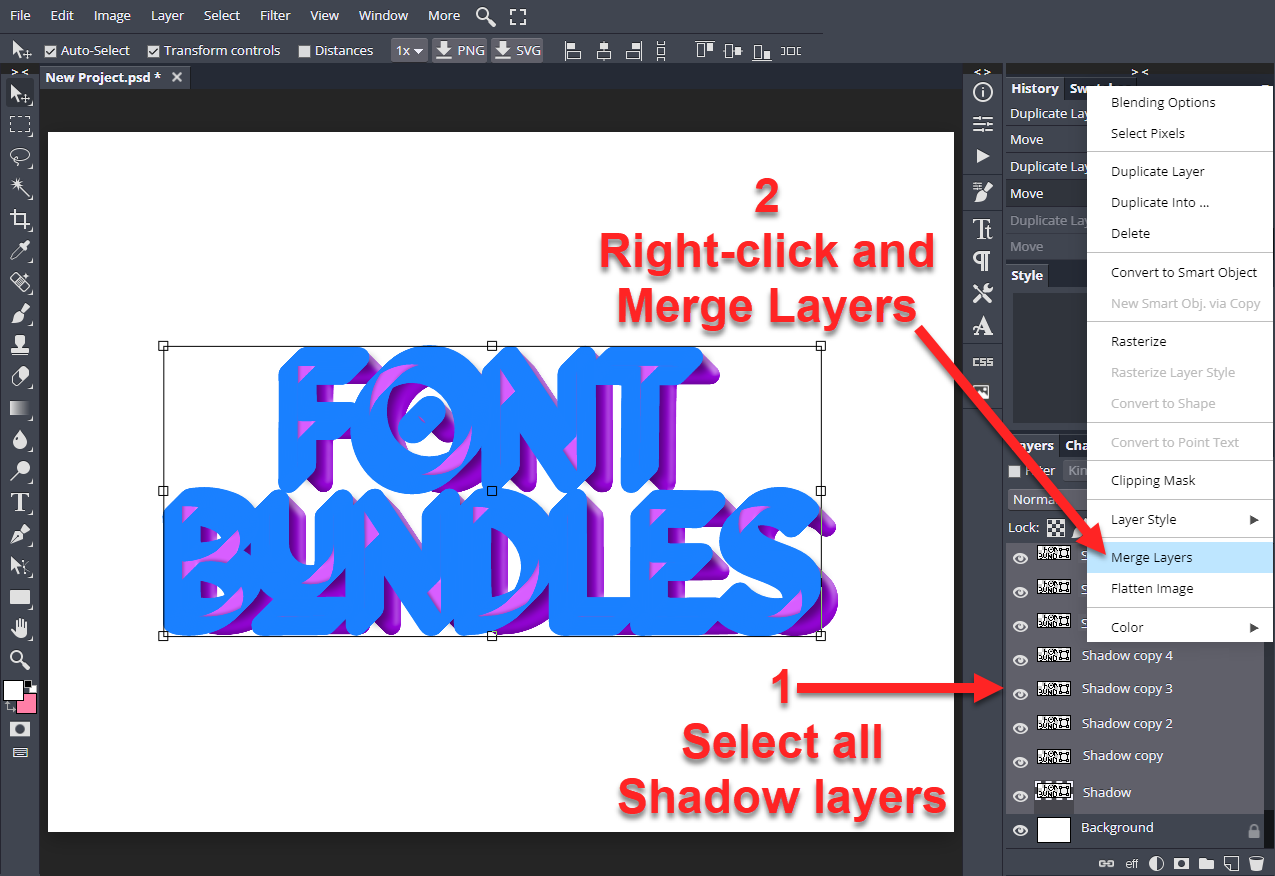Toggle the Auto-Select checkbox
Viewport: 1275px width, 876px height.
coord(51,51)
